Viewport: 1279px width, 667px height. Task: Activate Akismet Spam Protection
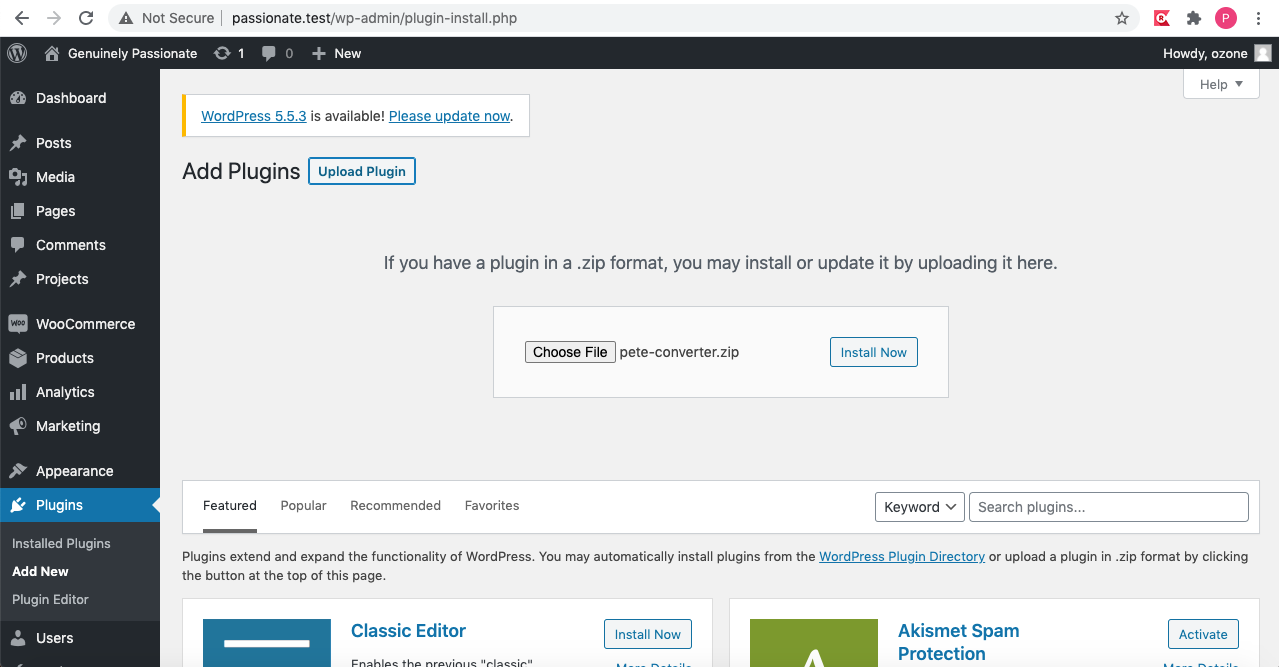1203,634
